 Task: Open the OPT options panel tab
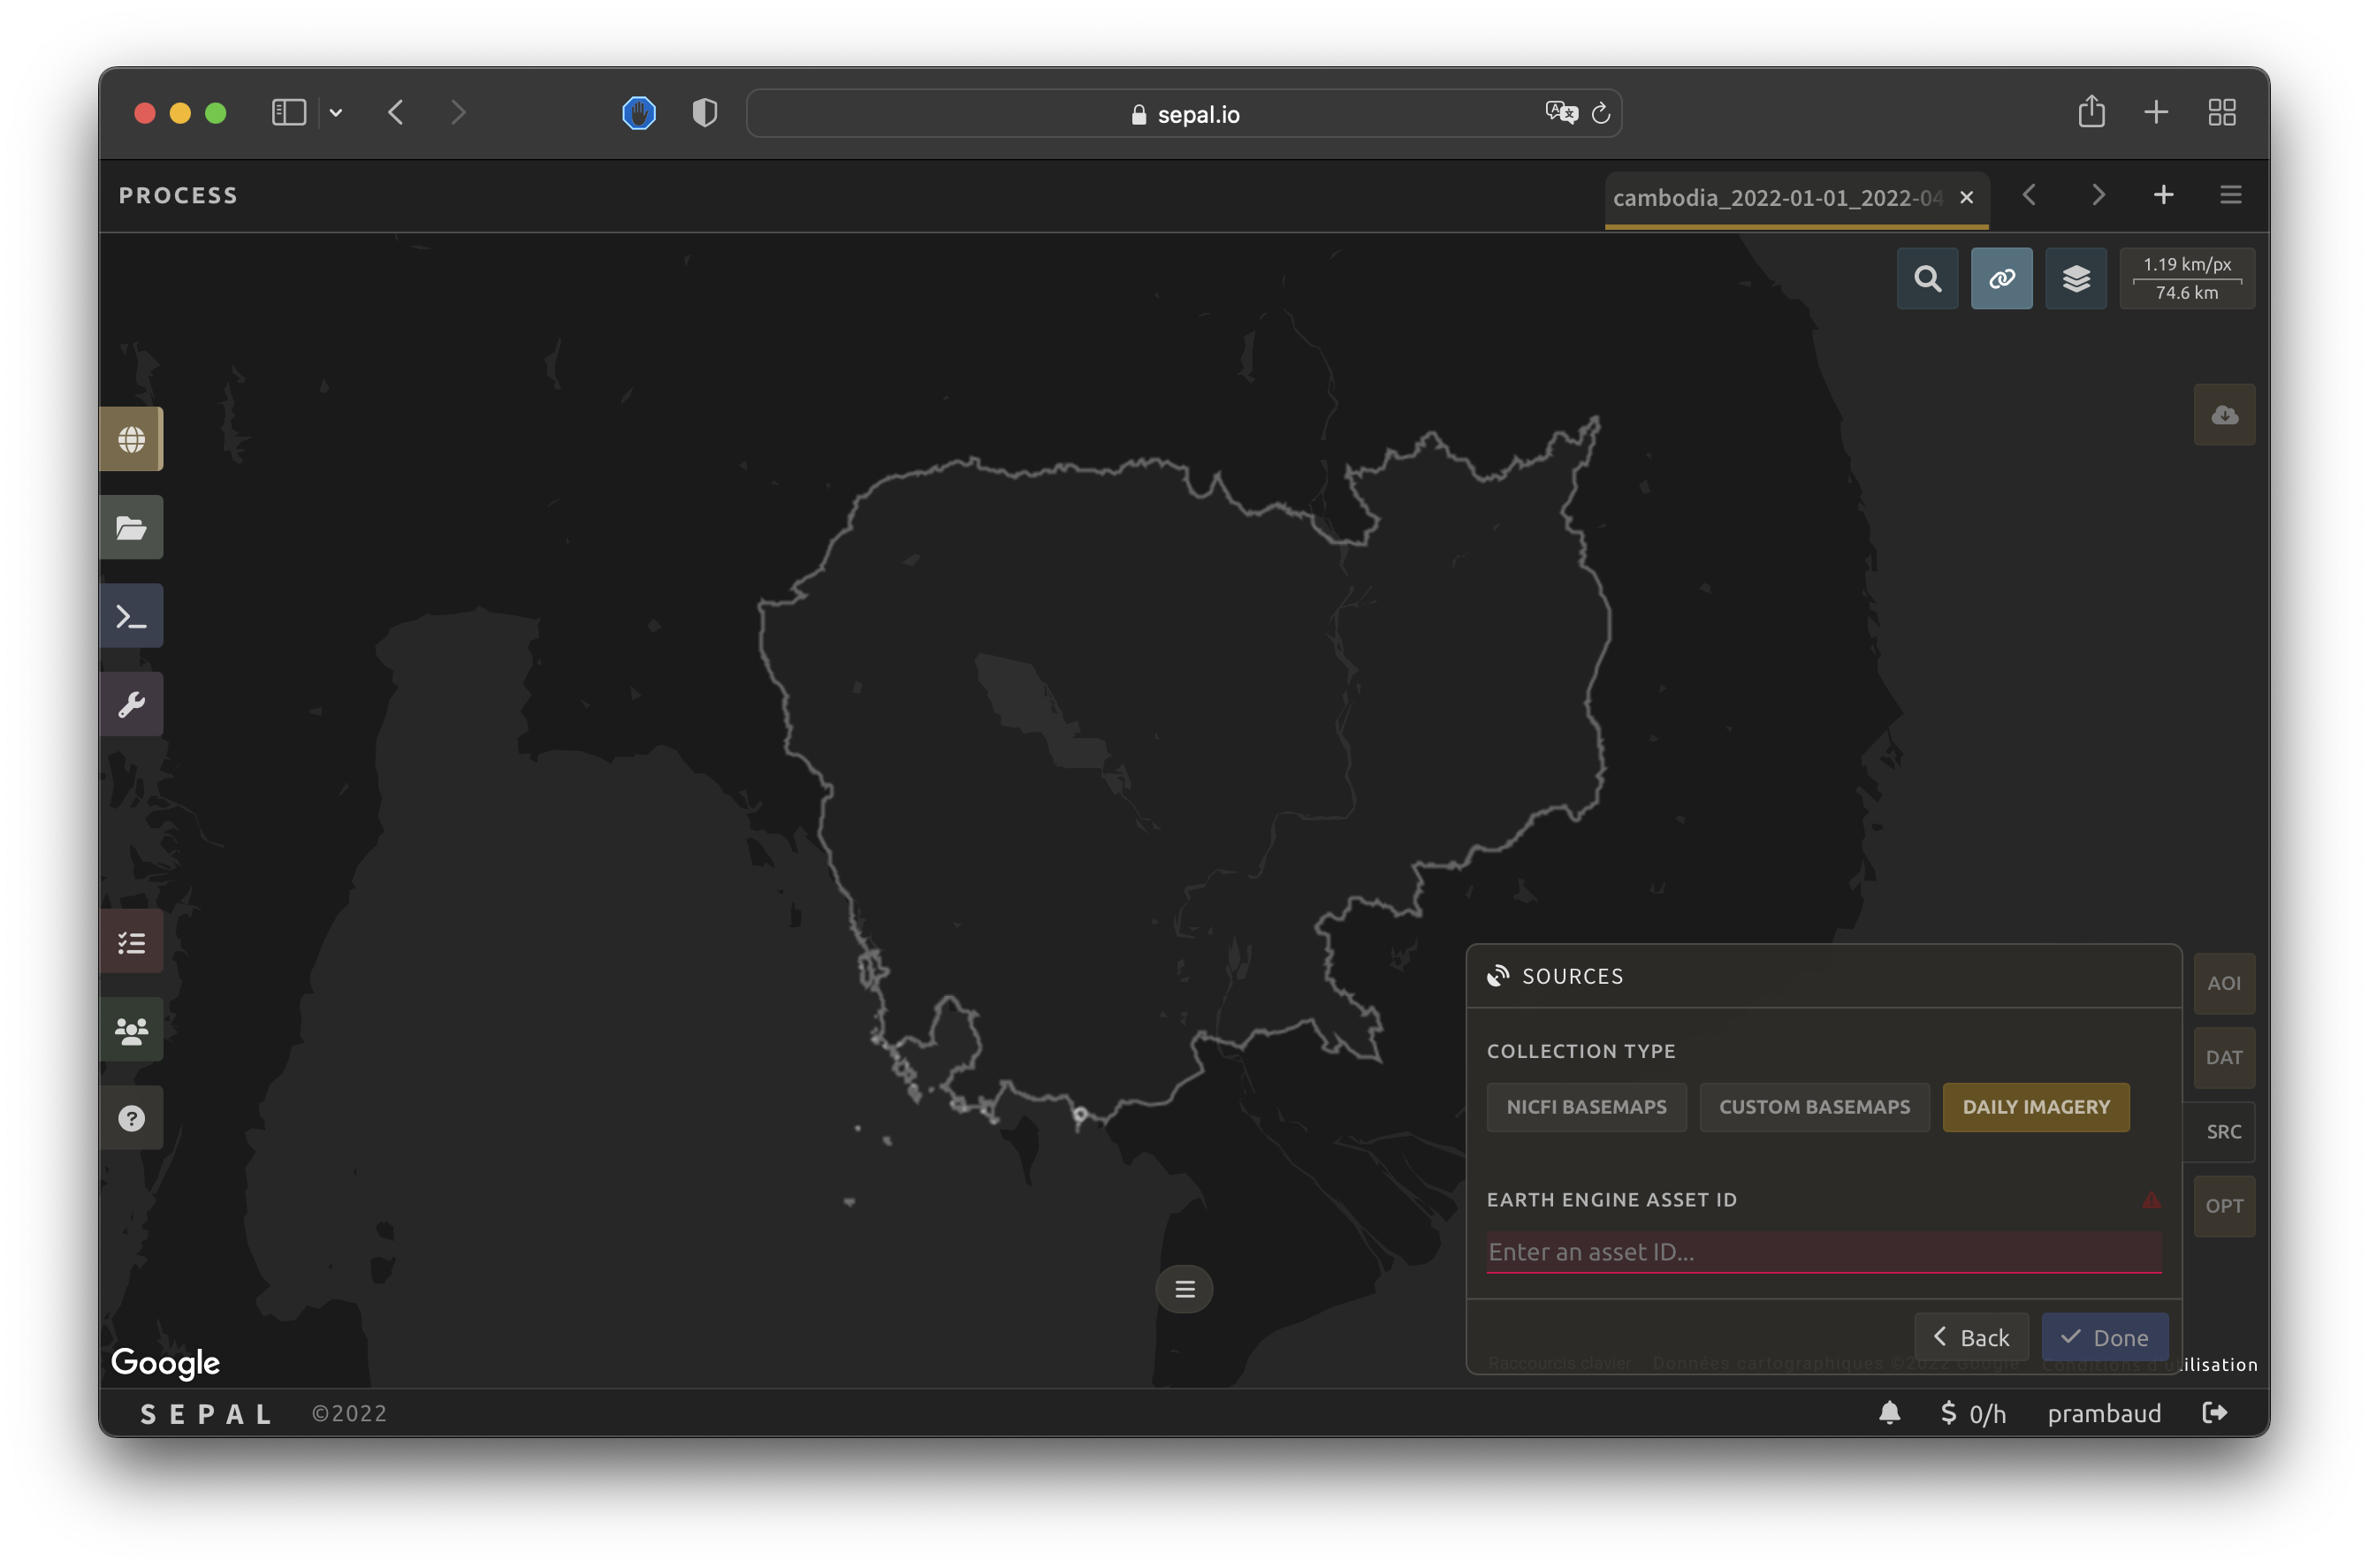pos(2223,1206)
